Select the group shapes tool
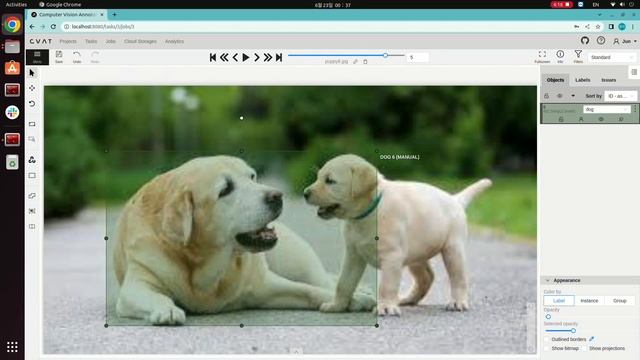Viewport: 640px width, 360px height. pos(32,211)
